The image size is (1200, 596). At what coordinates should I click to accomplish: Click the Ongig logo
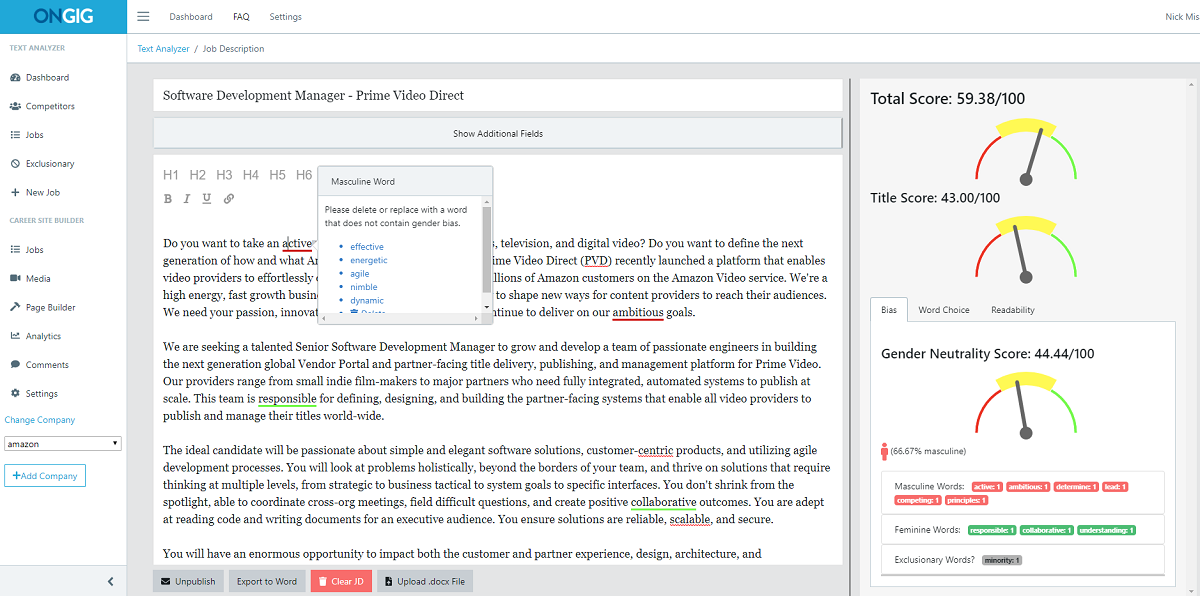coord(63,16)
